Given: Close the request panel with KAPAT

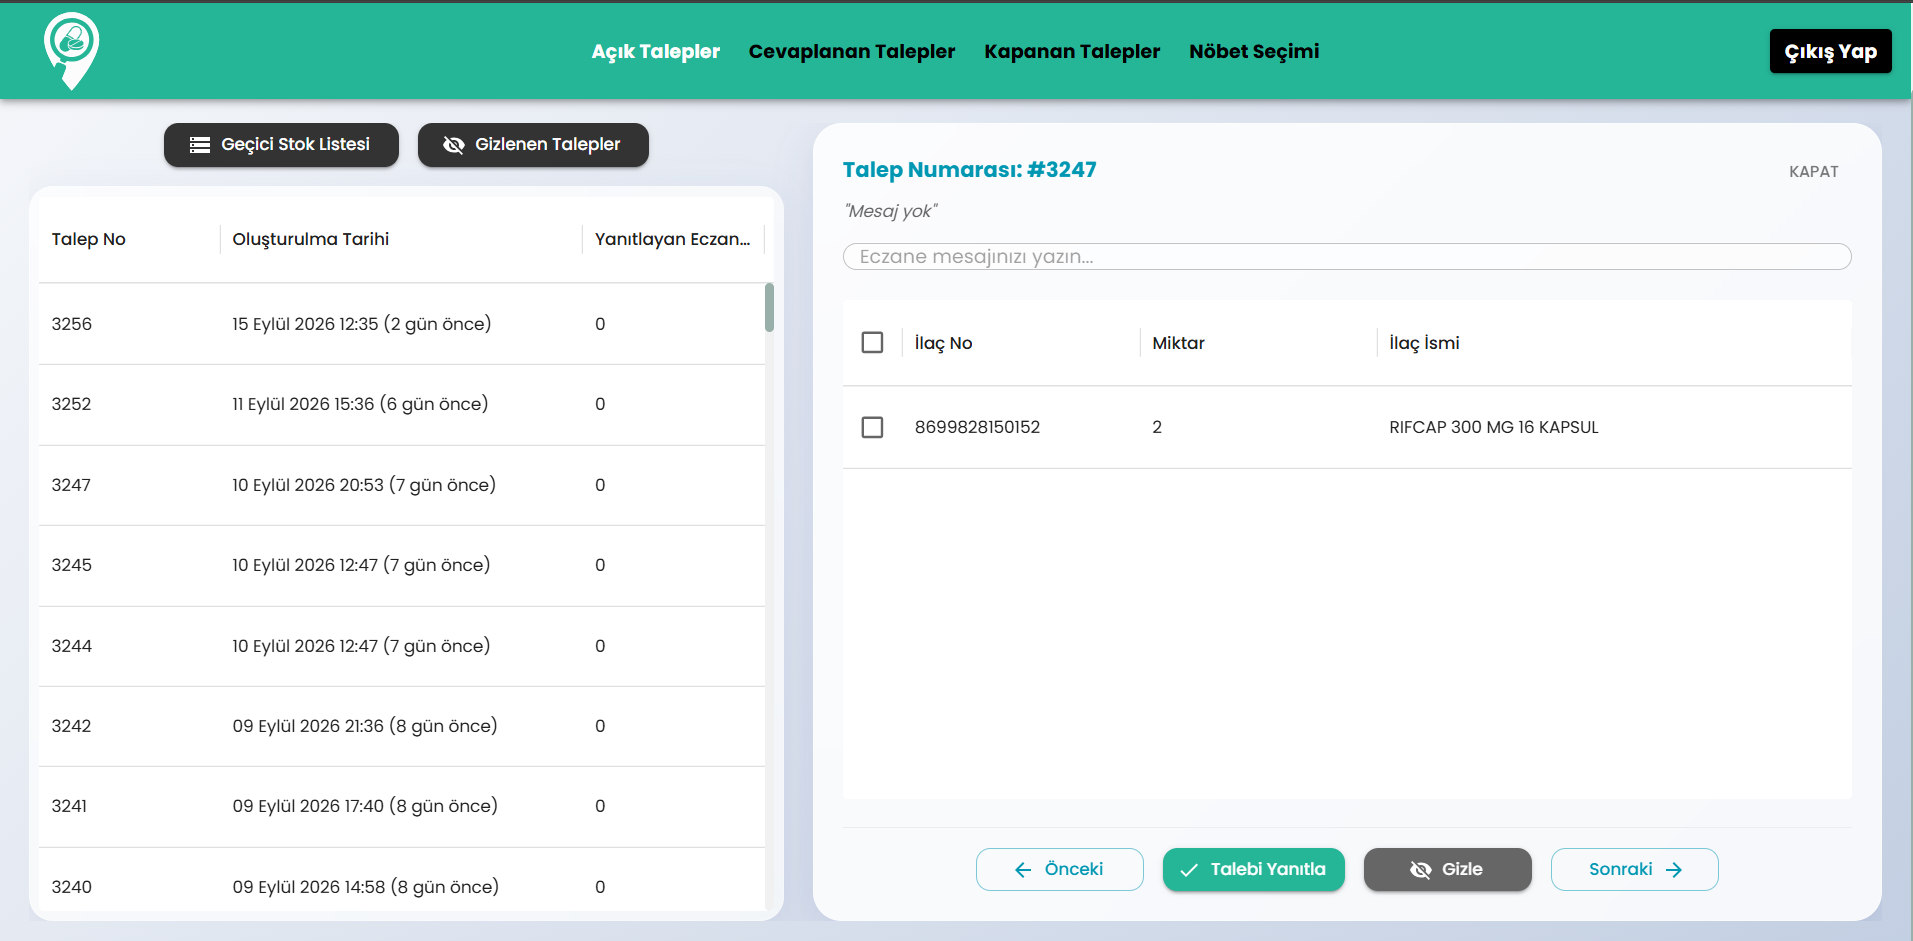Looking at the screenshot, I should [1813, 171].
